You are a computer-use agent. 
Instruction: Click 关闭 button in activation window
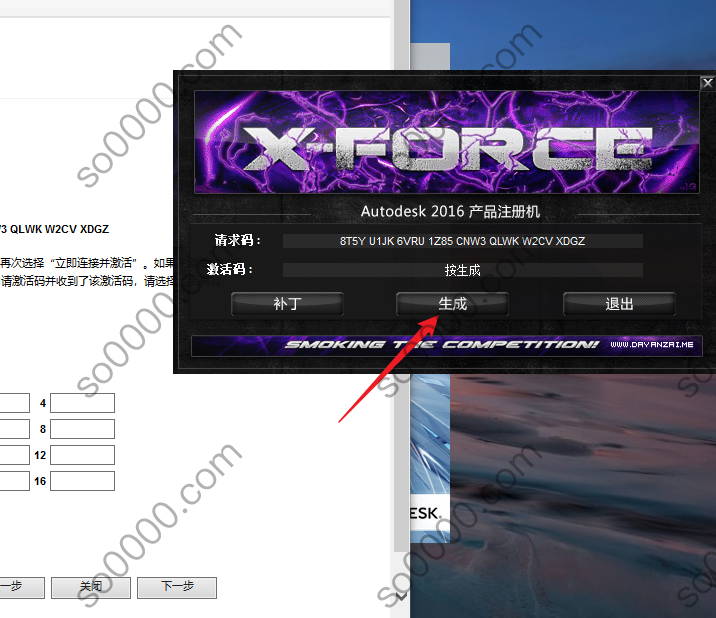point(91,587)
